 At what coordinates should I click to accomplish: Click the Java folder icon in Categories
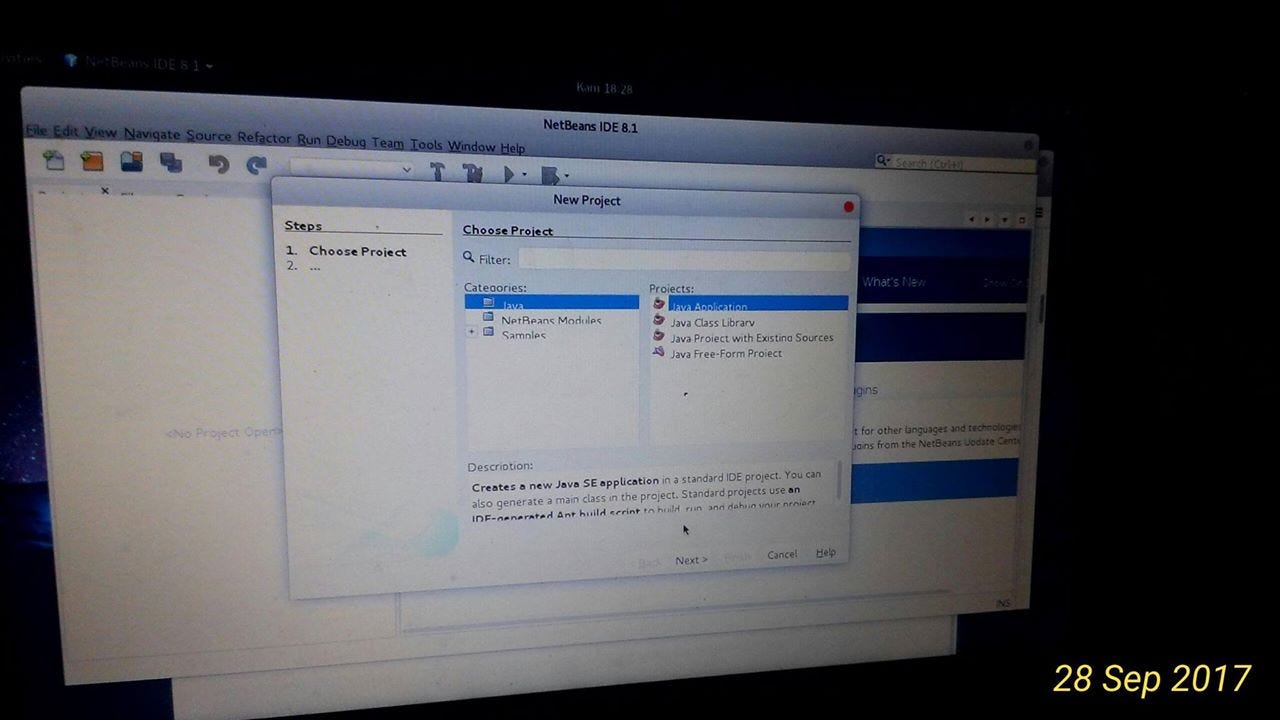pyautogui.click(x=488, y=303)
